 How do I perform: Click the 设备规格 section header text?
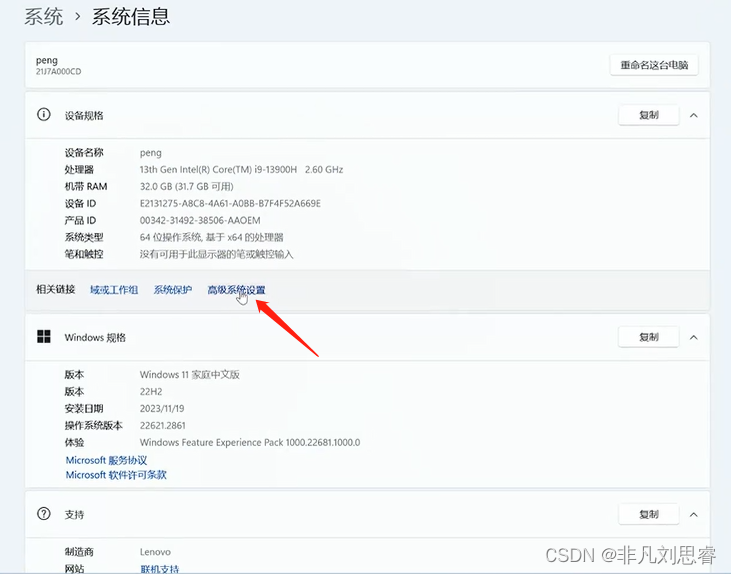(84, 116)
